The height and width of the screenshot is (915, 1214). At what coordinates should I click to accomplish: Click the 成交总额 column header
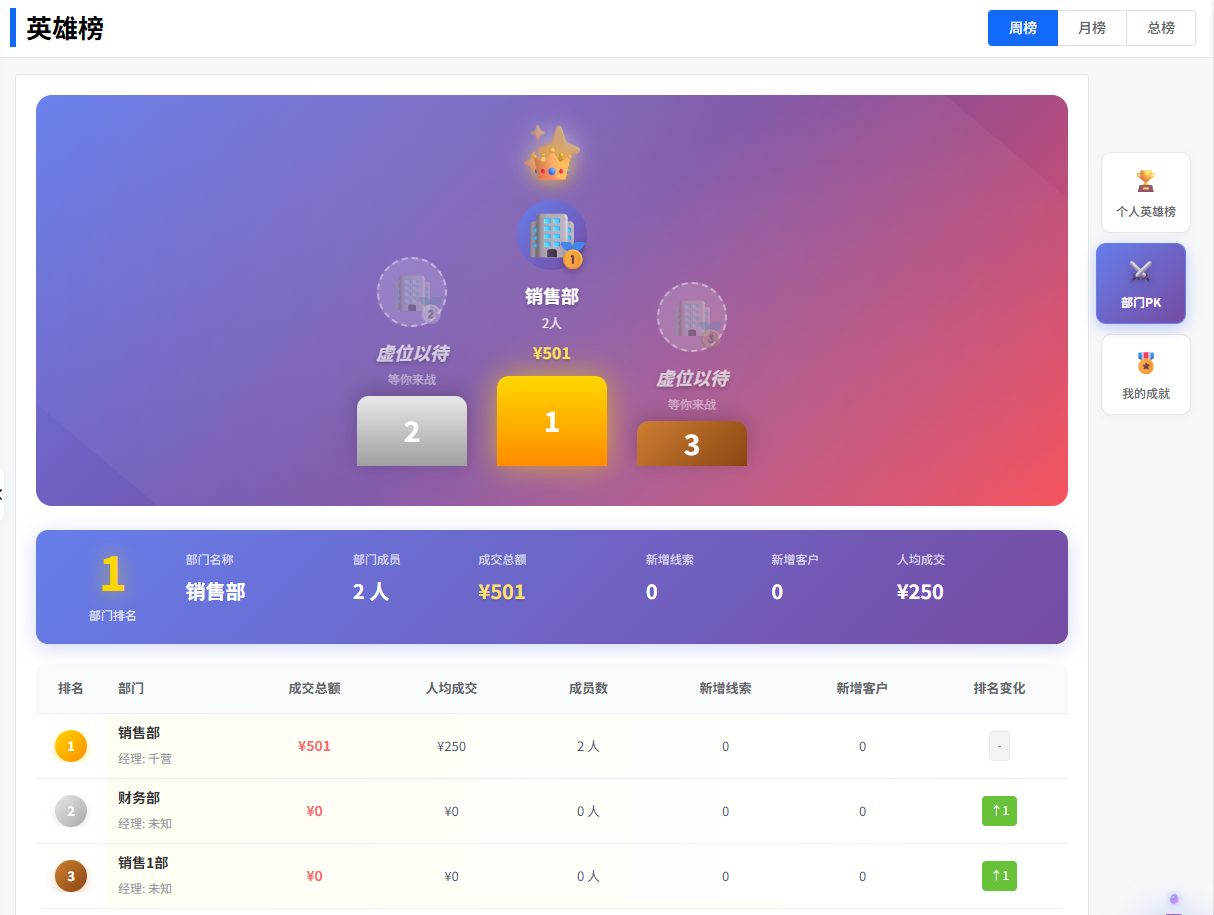pyautogui.click(x=314, y=688)
